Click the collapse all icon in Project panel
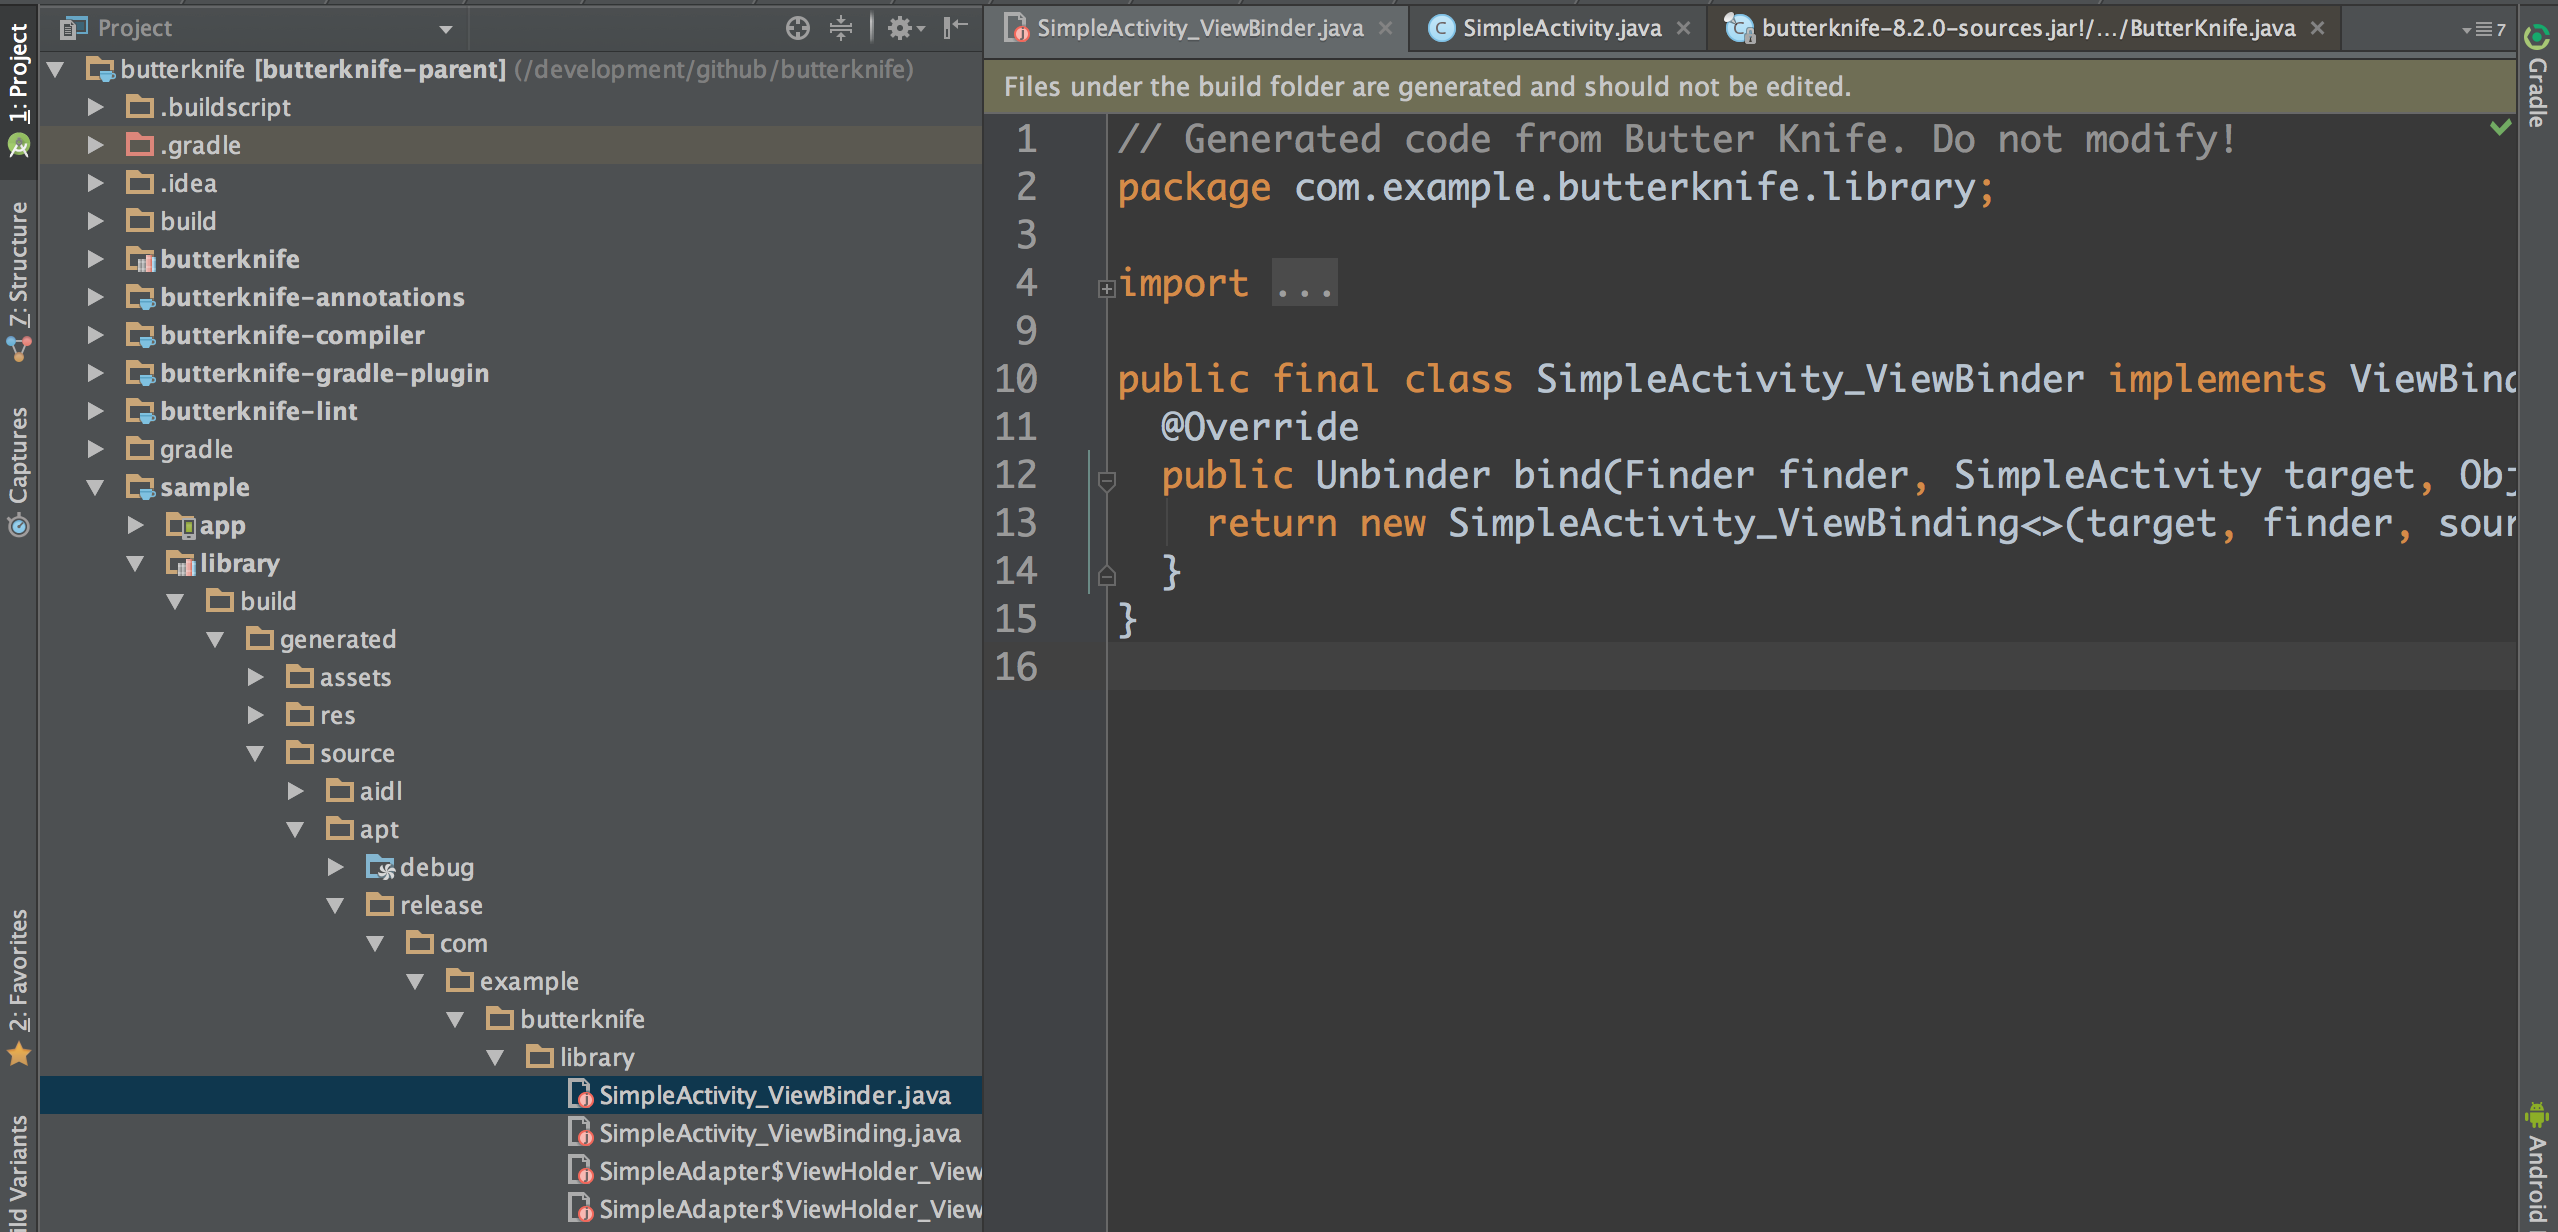 coord(841,28)
